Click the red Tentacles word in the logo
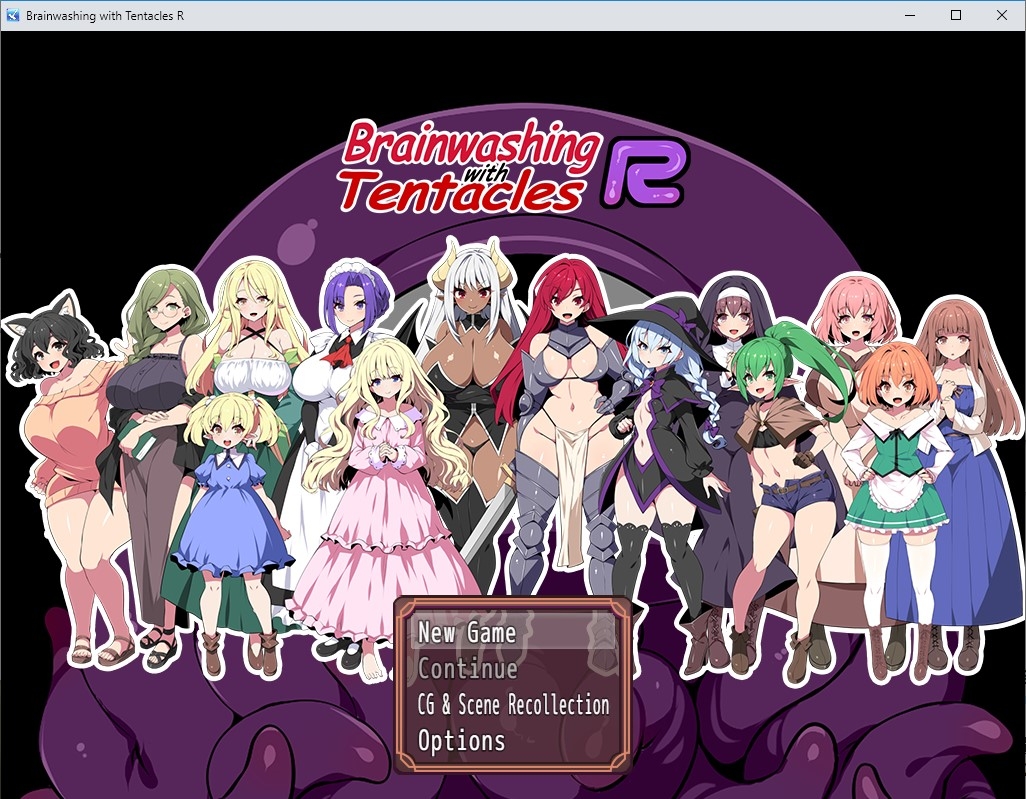 pos(460,192)
